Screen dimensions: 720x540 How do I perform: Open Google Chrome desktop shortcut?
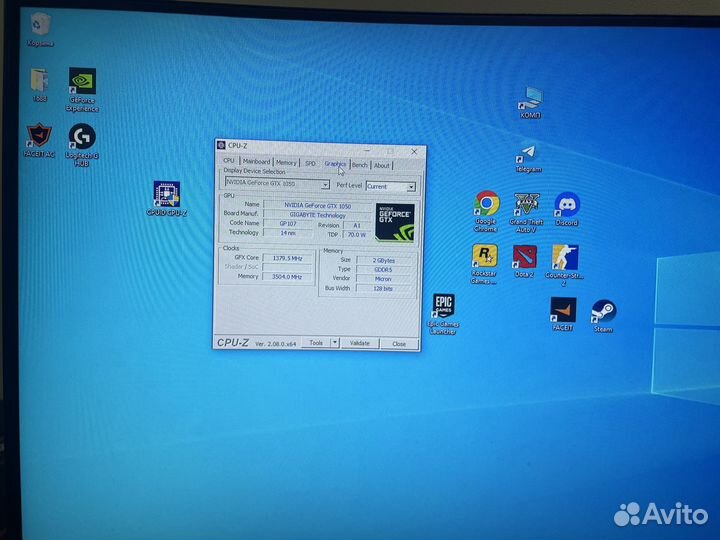(486, 211)
